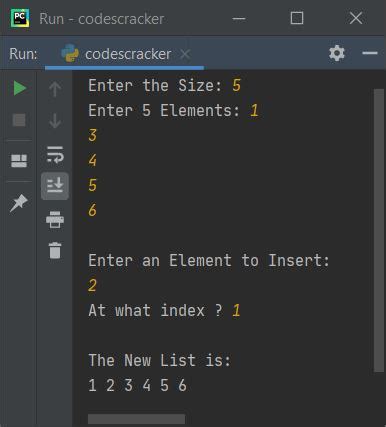
Task: Click the Print console output icon
Action: tap(55, 219)
